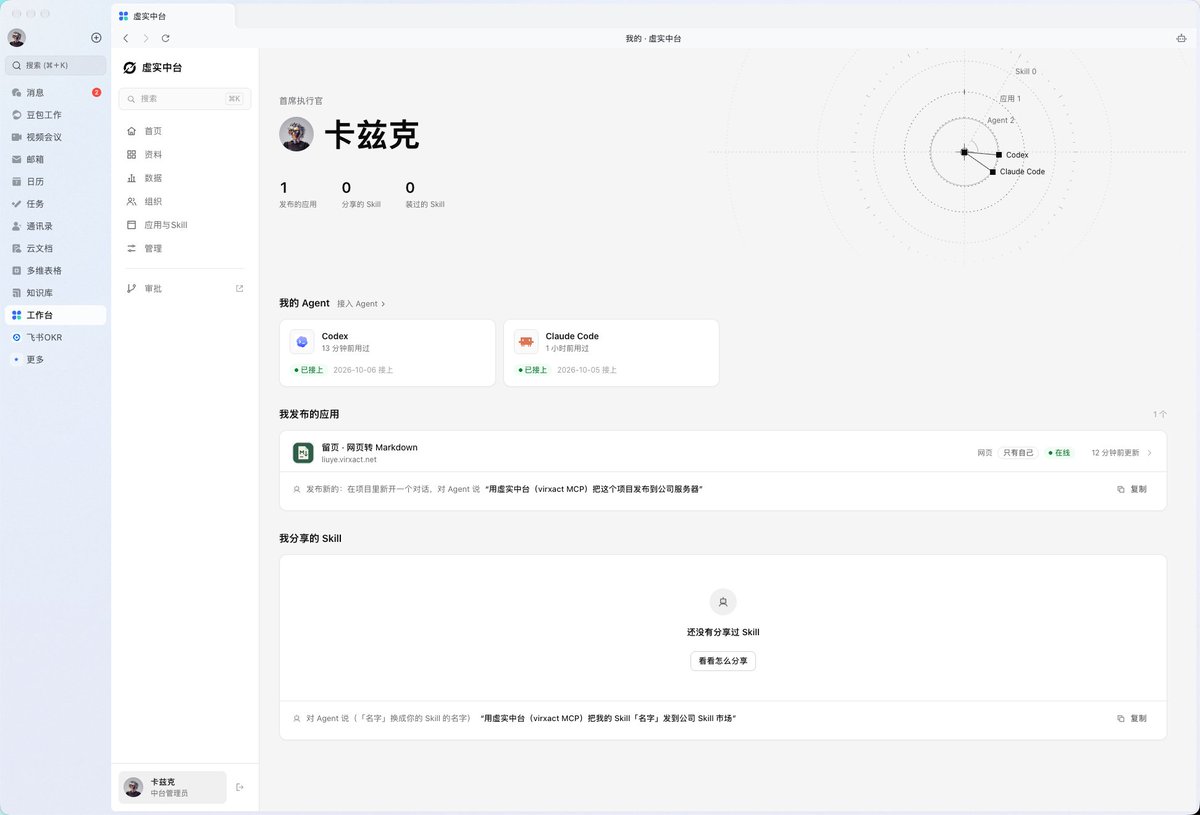Go back with the left arrow

click(x=125, y=38)
